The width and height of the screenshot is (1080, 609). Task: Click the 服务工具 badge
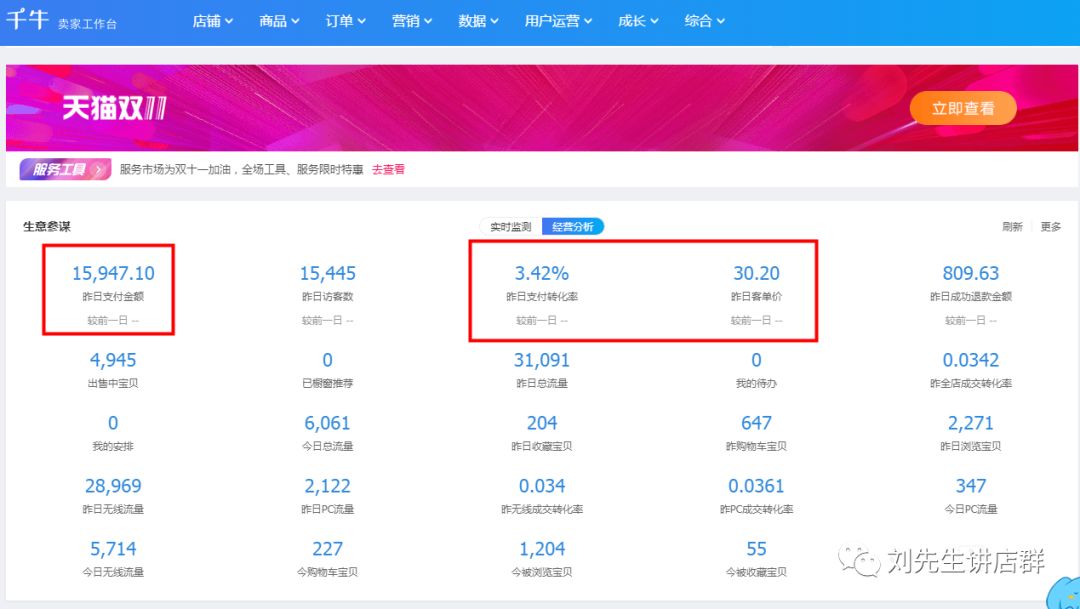click(x=65, y=169)
